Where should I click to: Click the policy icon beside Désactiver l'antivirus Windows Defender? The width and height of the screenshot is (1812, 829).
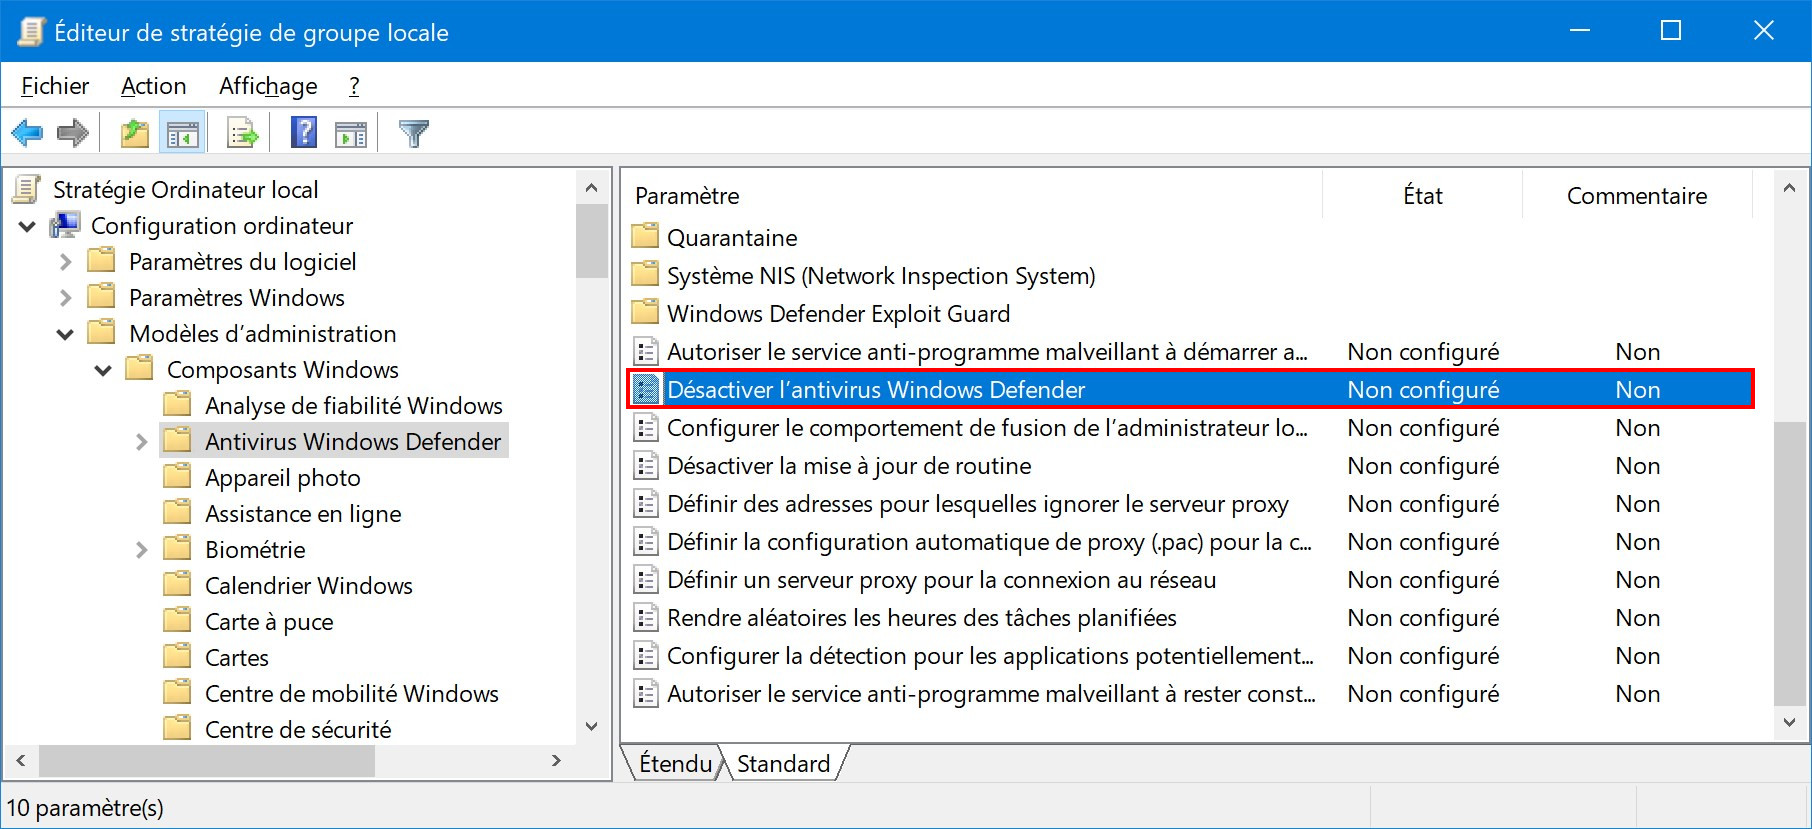(x=646, y=389)
